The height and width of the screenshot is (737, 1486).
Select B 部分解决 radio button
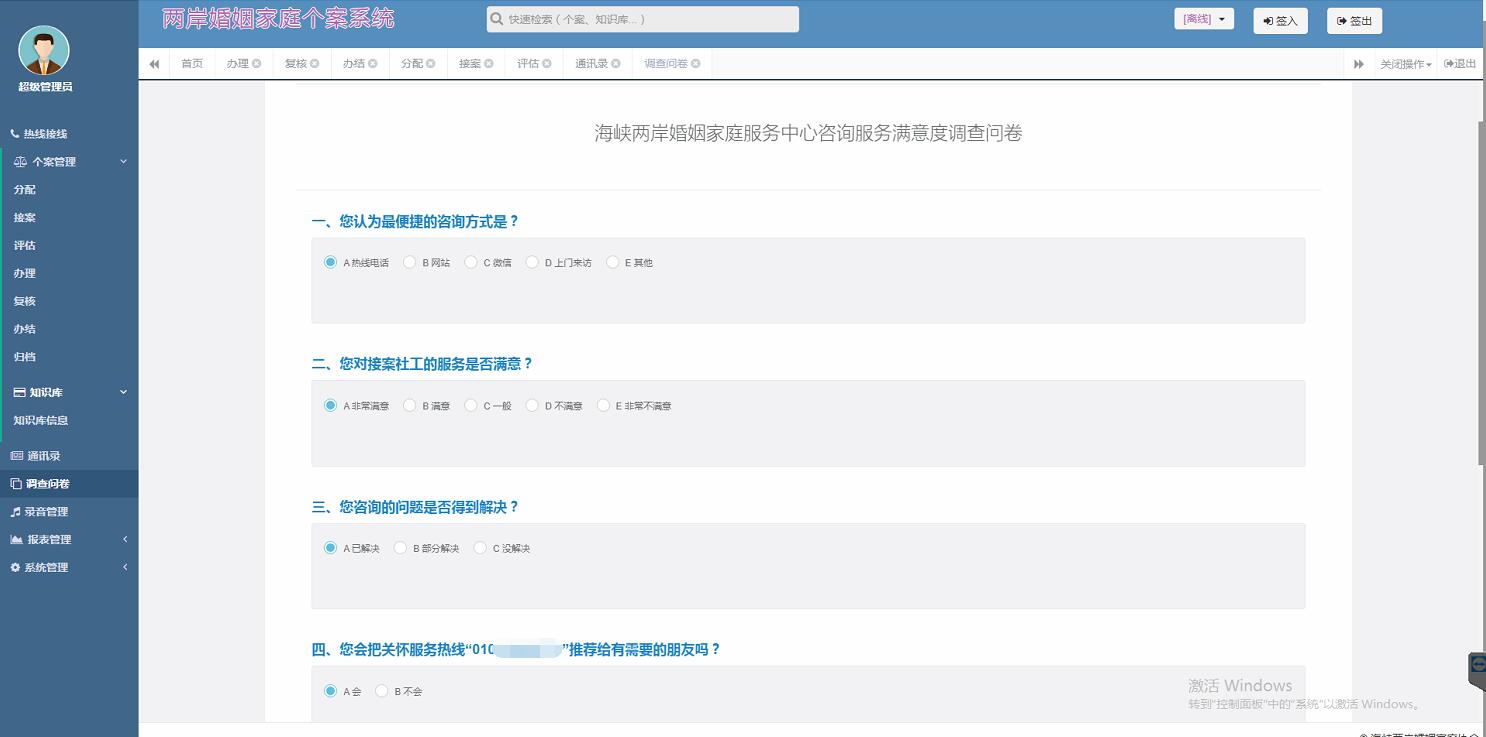coord(400,548)
